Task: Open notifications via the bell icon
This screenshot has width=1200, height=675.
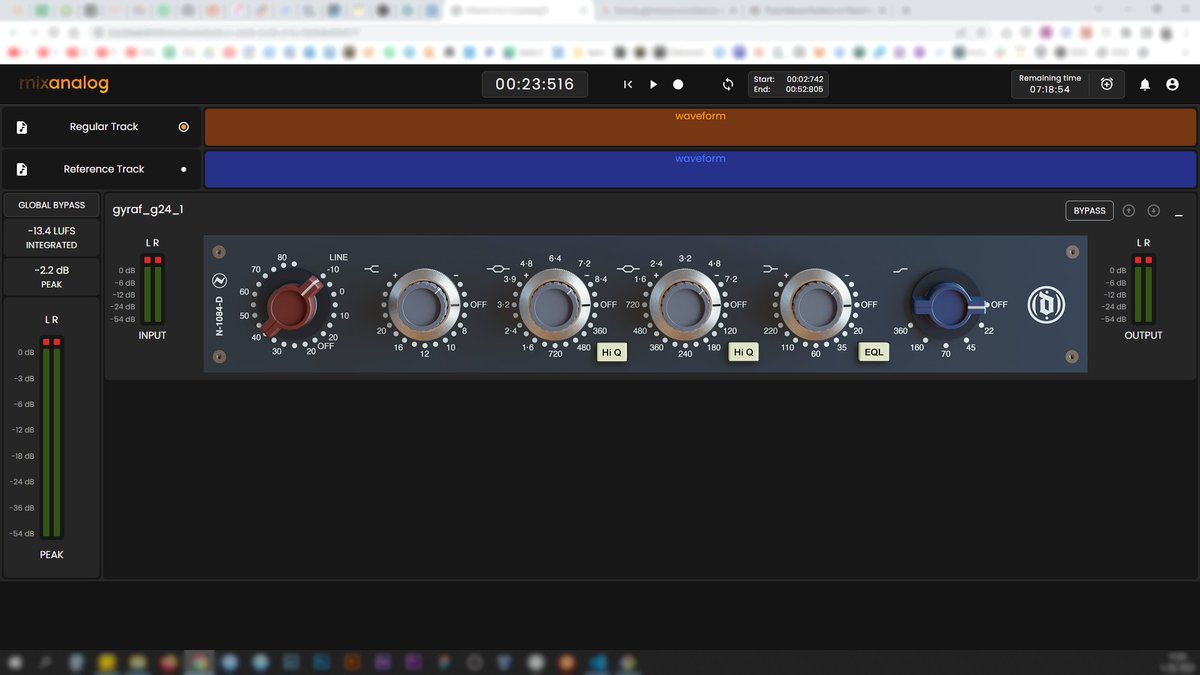Action: [x=1144, y=84]
